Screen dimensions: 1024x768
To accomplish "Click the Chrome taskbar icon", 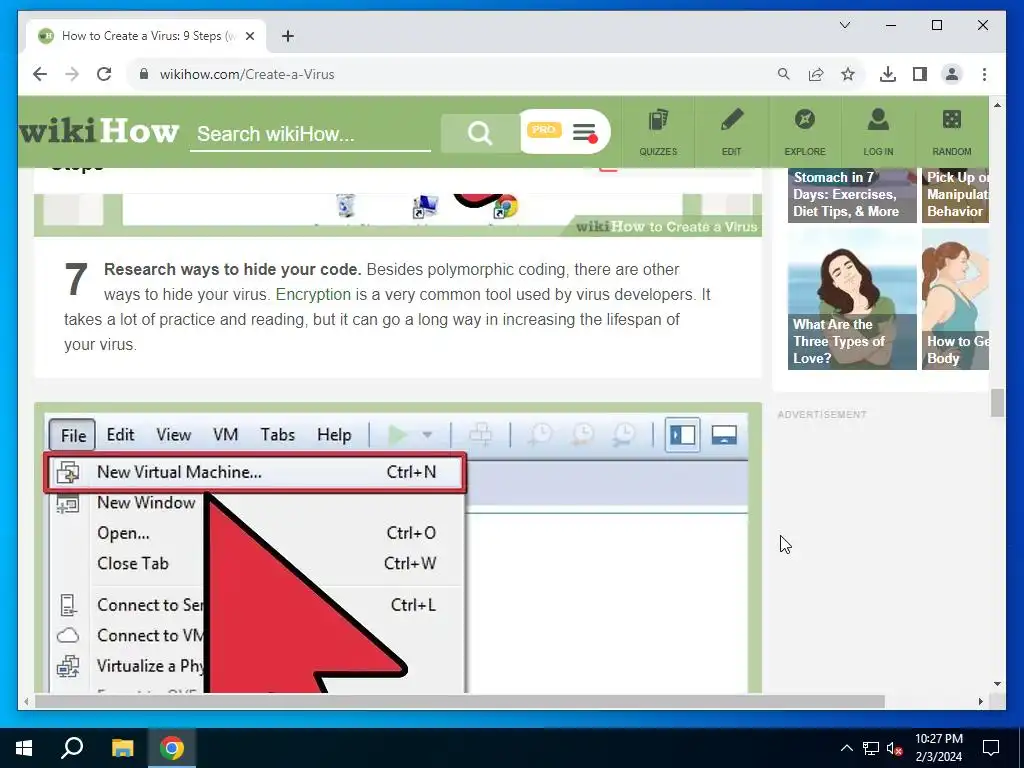I will pyautogui.click(x=172, y=748).
